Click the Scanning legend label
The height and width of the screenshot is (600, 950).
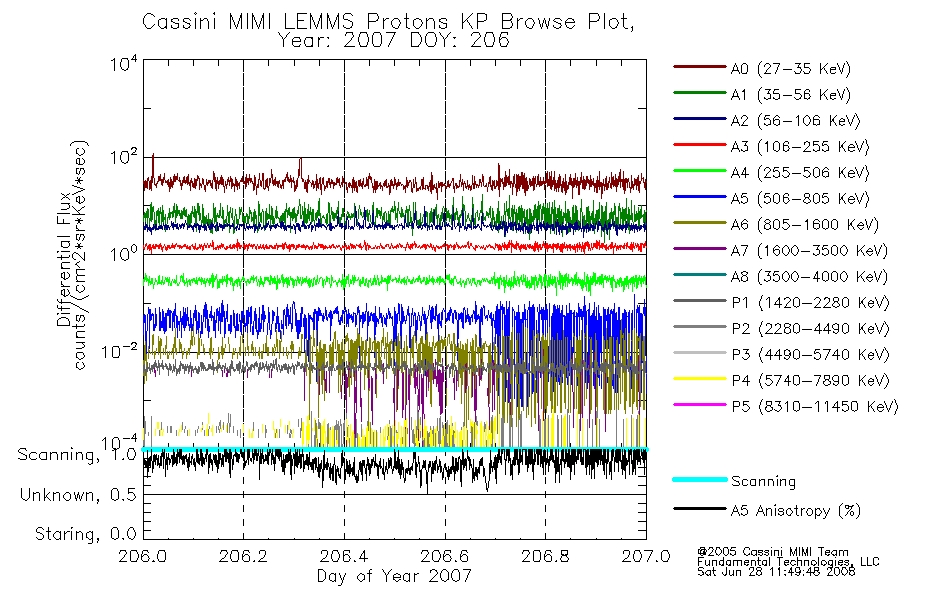763,481
